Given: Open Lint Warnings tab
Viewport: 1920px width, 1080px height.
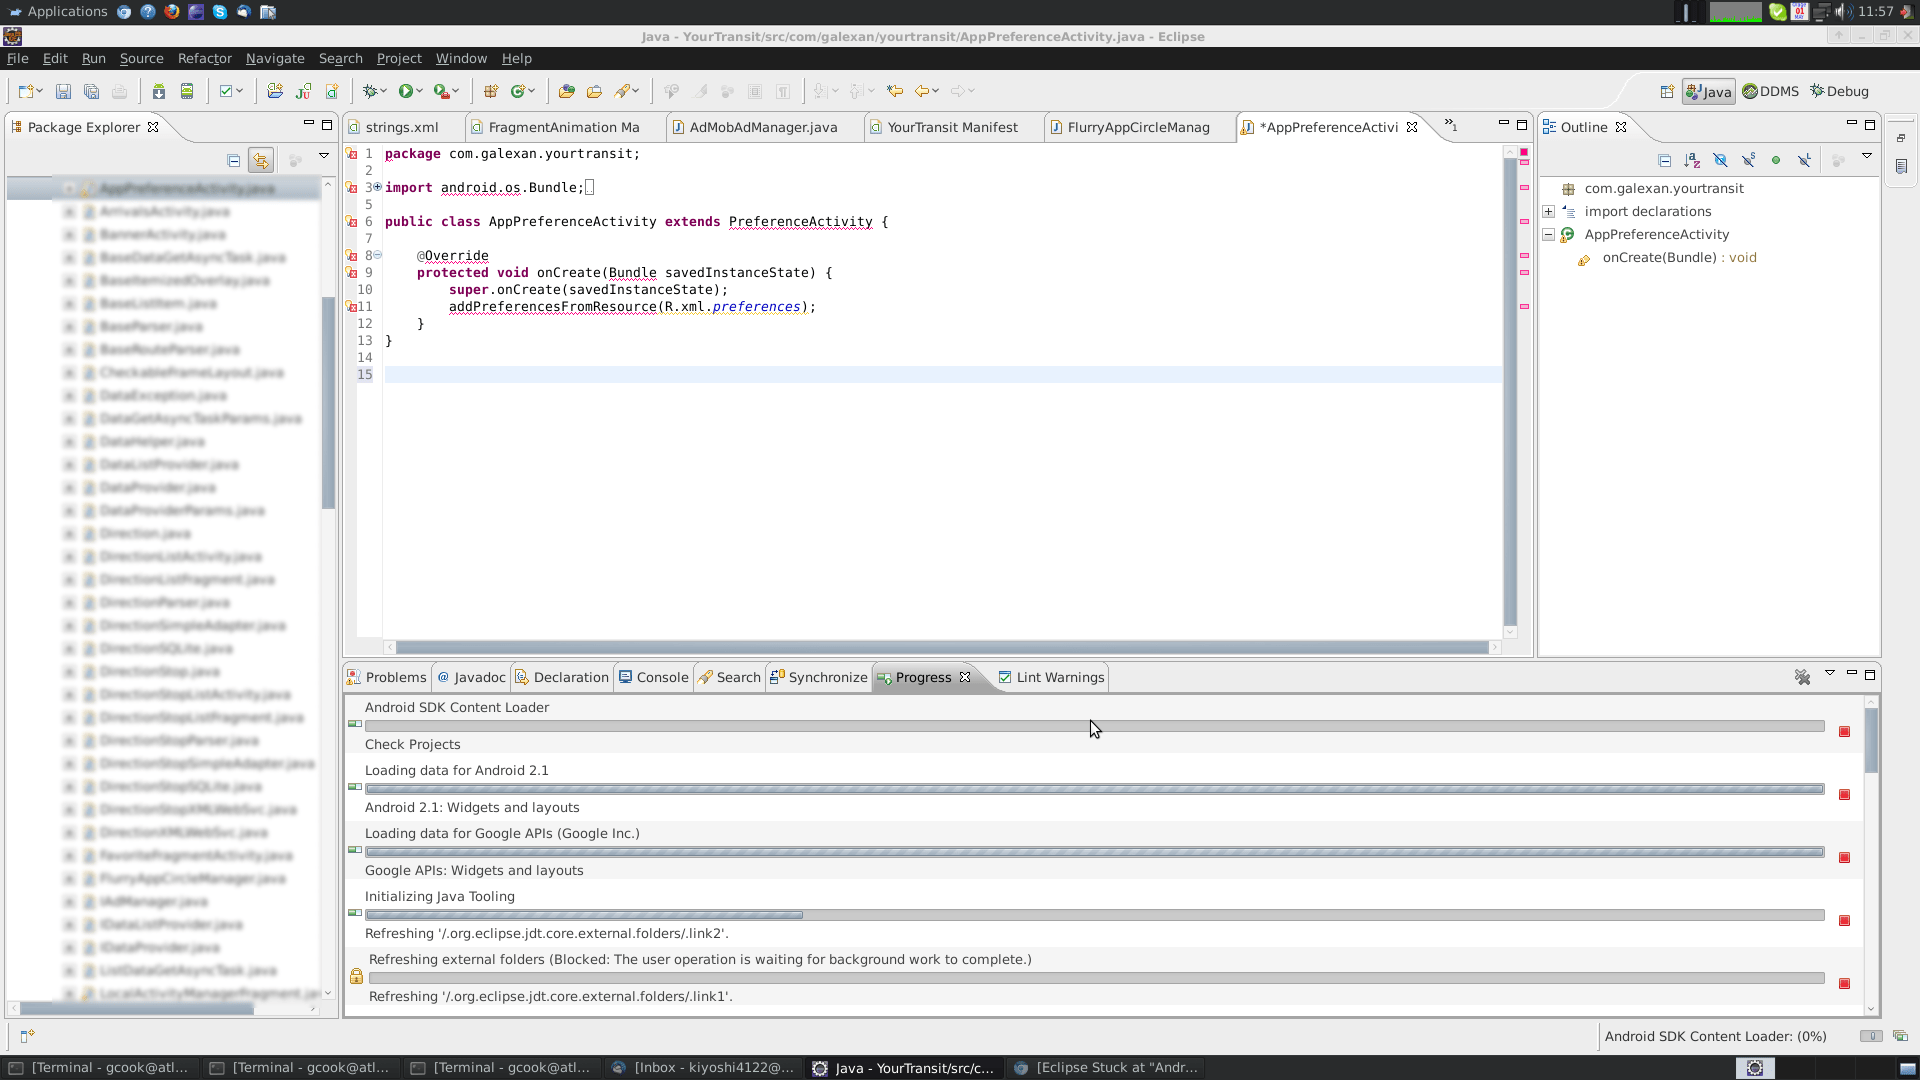Looking at the screenshot, I should 1052,677.
